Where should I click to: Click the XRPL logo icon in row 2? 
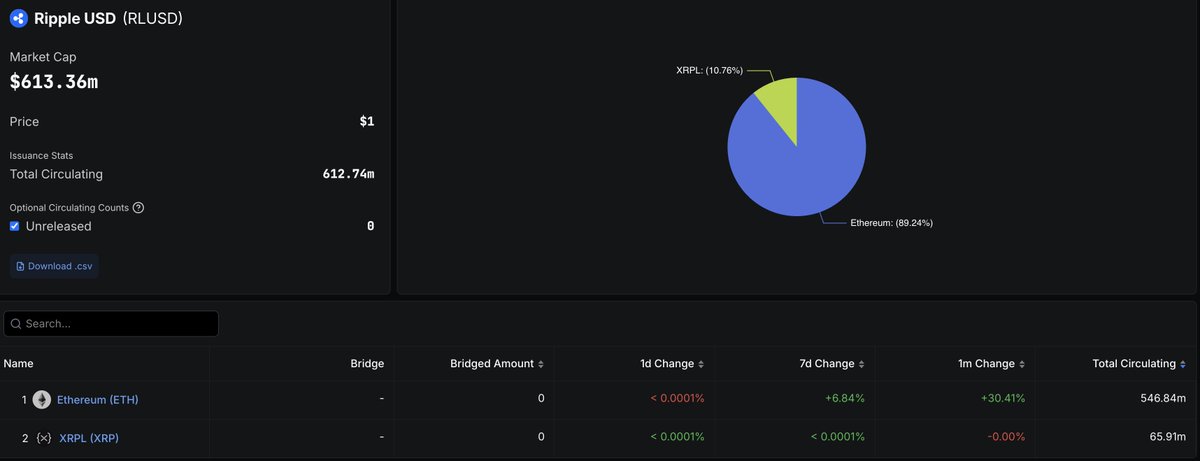coord(43,438)
